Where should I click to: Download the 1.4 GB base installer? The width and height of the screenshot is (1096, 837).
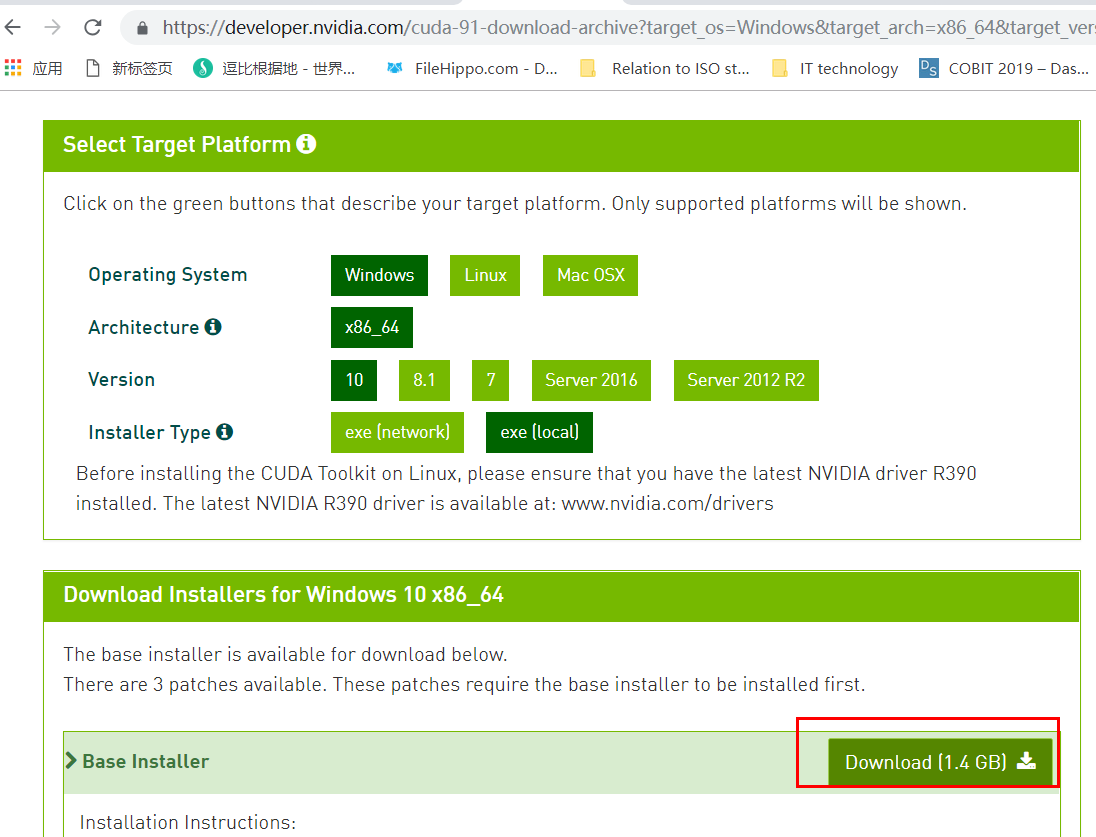(x=940, y=762)
